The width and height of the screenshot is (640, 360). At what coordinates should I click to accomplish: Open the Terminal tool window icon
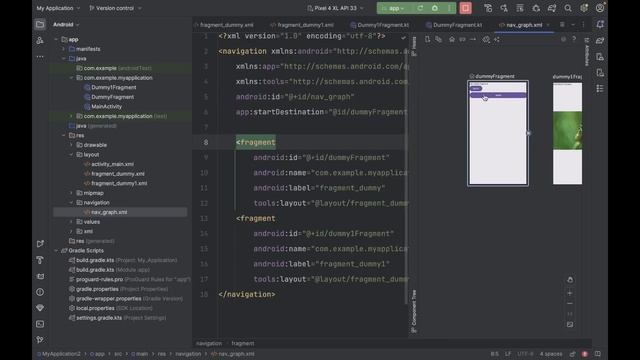pos(40,324)
